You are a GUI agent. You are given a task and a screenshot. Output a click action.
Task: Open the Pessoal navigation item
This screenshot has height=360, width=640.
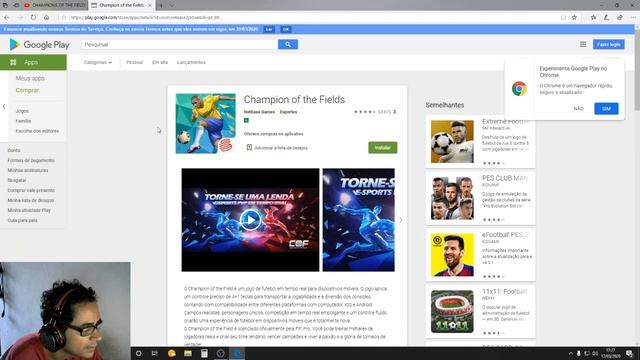coord(134,62)
